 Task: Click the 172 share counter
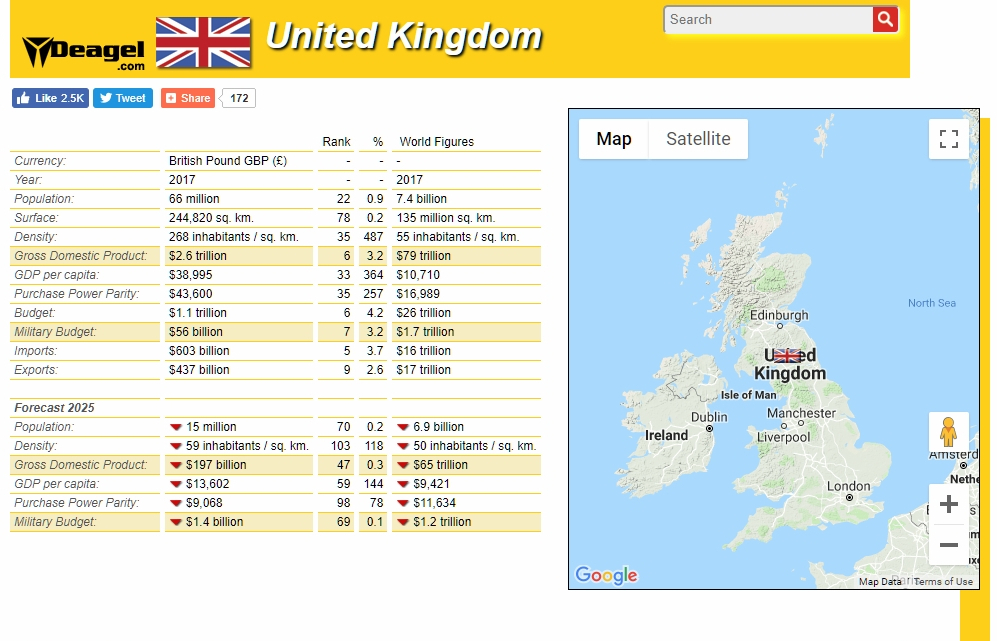click(238, 98)
